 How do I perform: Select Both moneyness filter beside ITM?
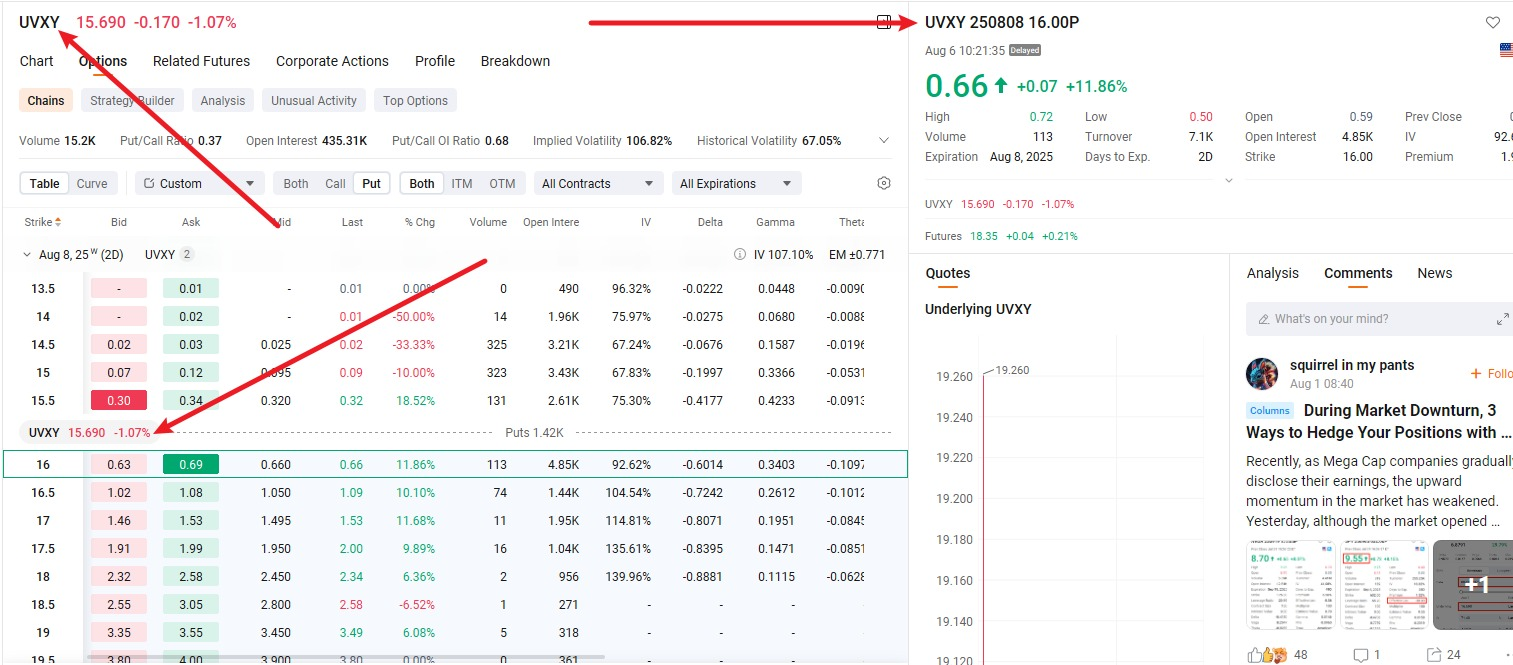(x=422, y=183)
